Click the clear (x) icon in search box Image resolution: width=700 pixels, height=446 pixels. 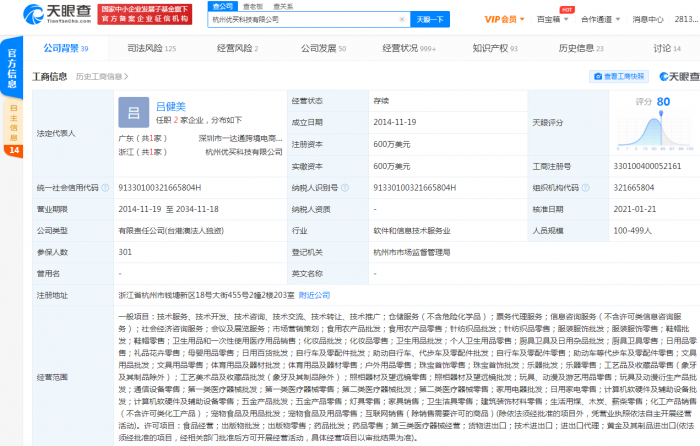click(400, 18)
